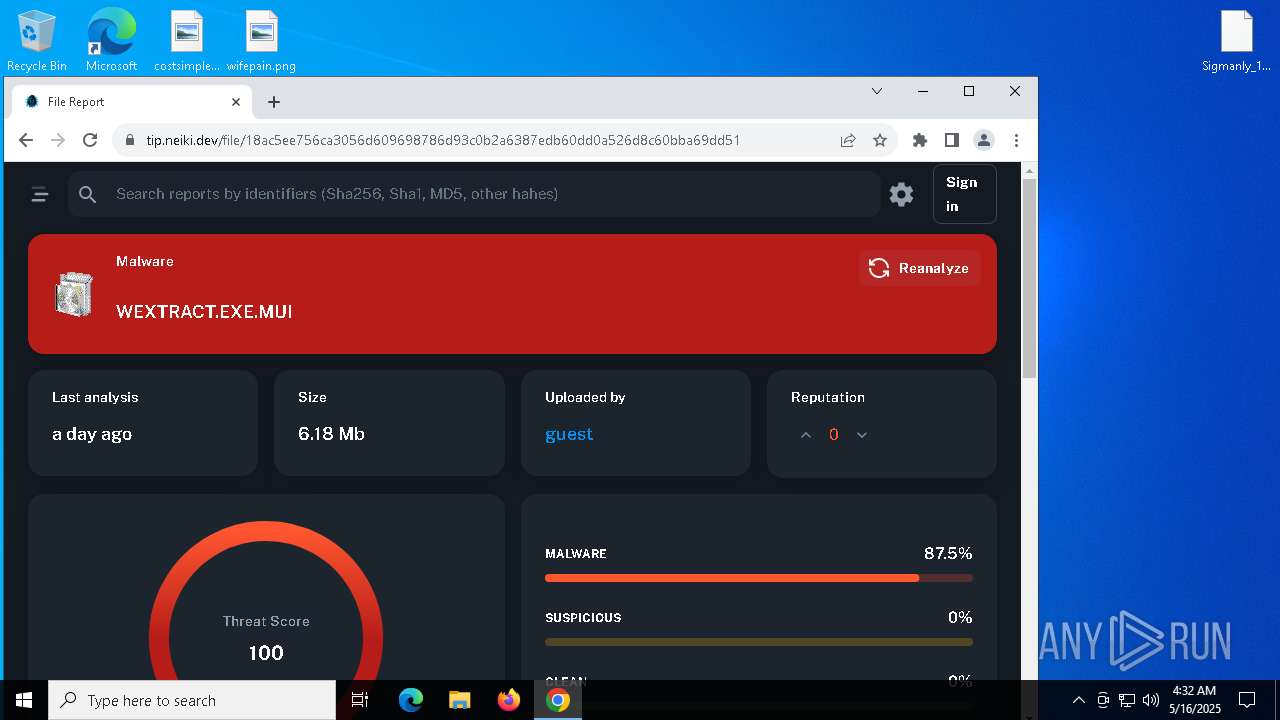Open Microsoft Edge desktop shortcut

pyautogui.click(x=111, y=42)
